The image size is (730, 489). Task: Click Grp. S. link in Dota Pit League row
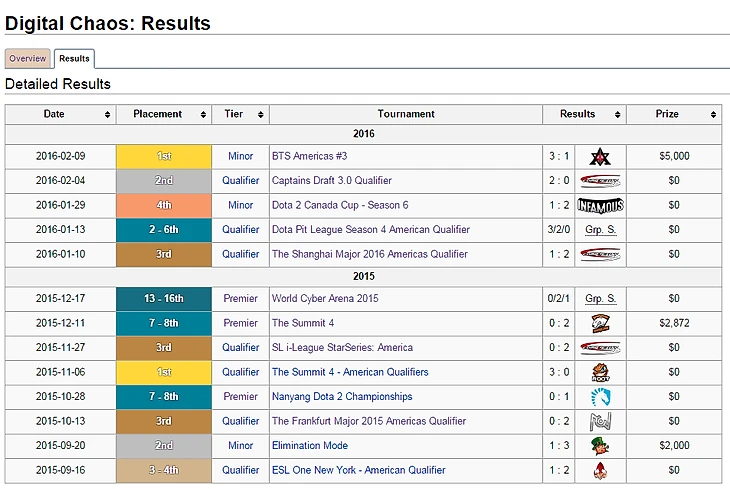(x=600, y=230)
